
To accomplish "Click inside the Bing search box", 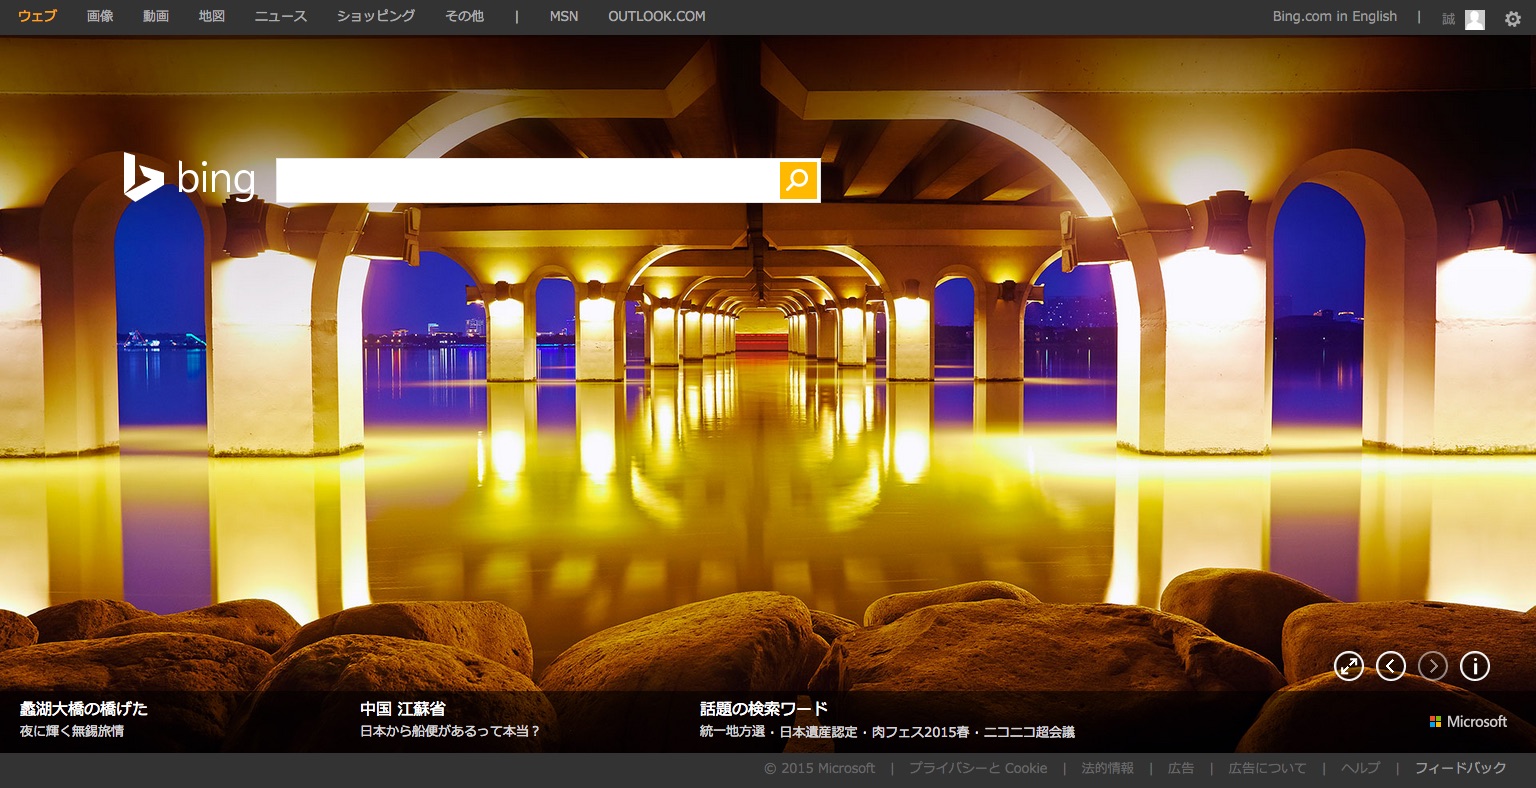I will click(x=527, y=180).
